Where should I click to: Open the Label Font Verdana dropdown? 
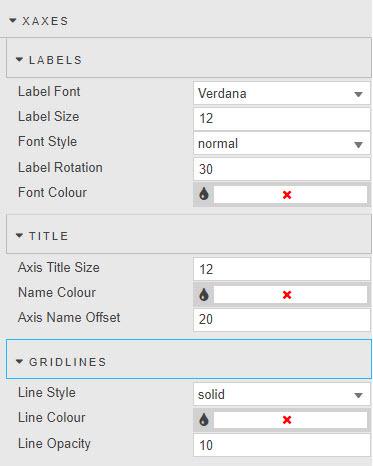click(x=282, y=94)
